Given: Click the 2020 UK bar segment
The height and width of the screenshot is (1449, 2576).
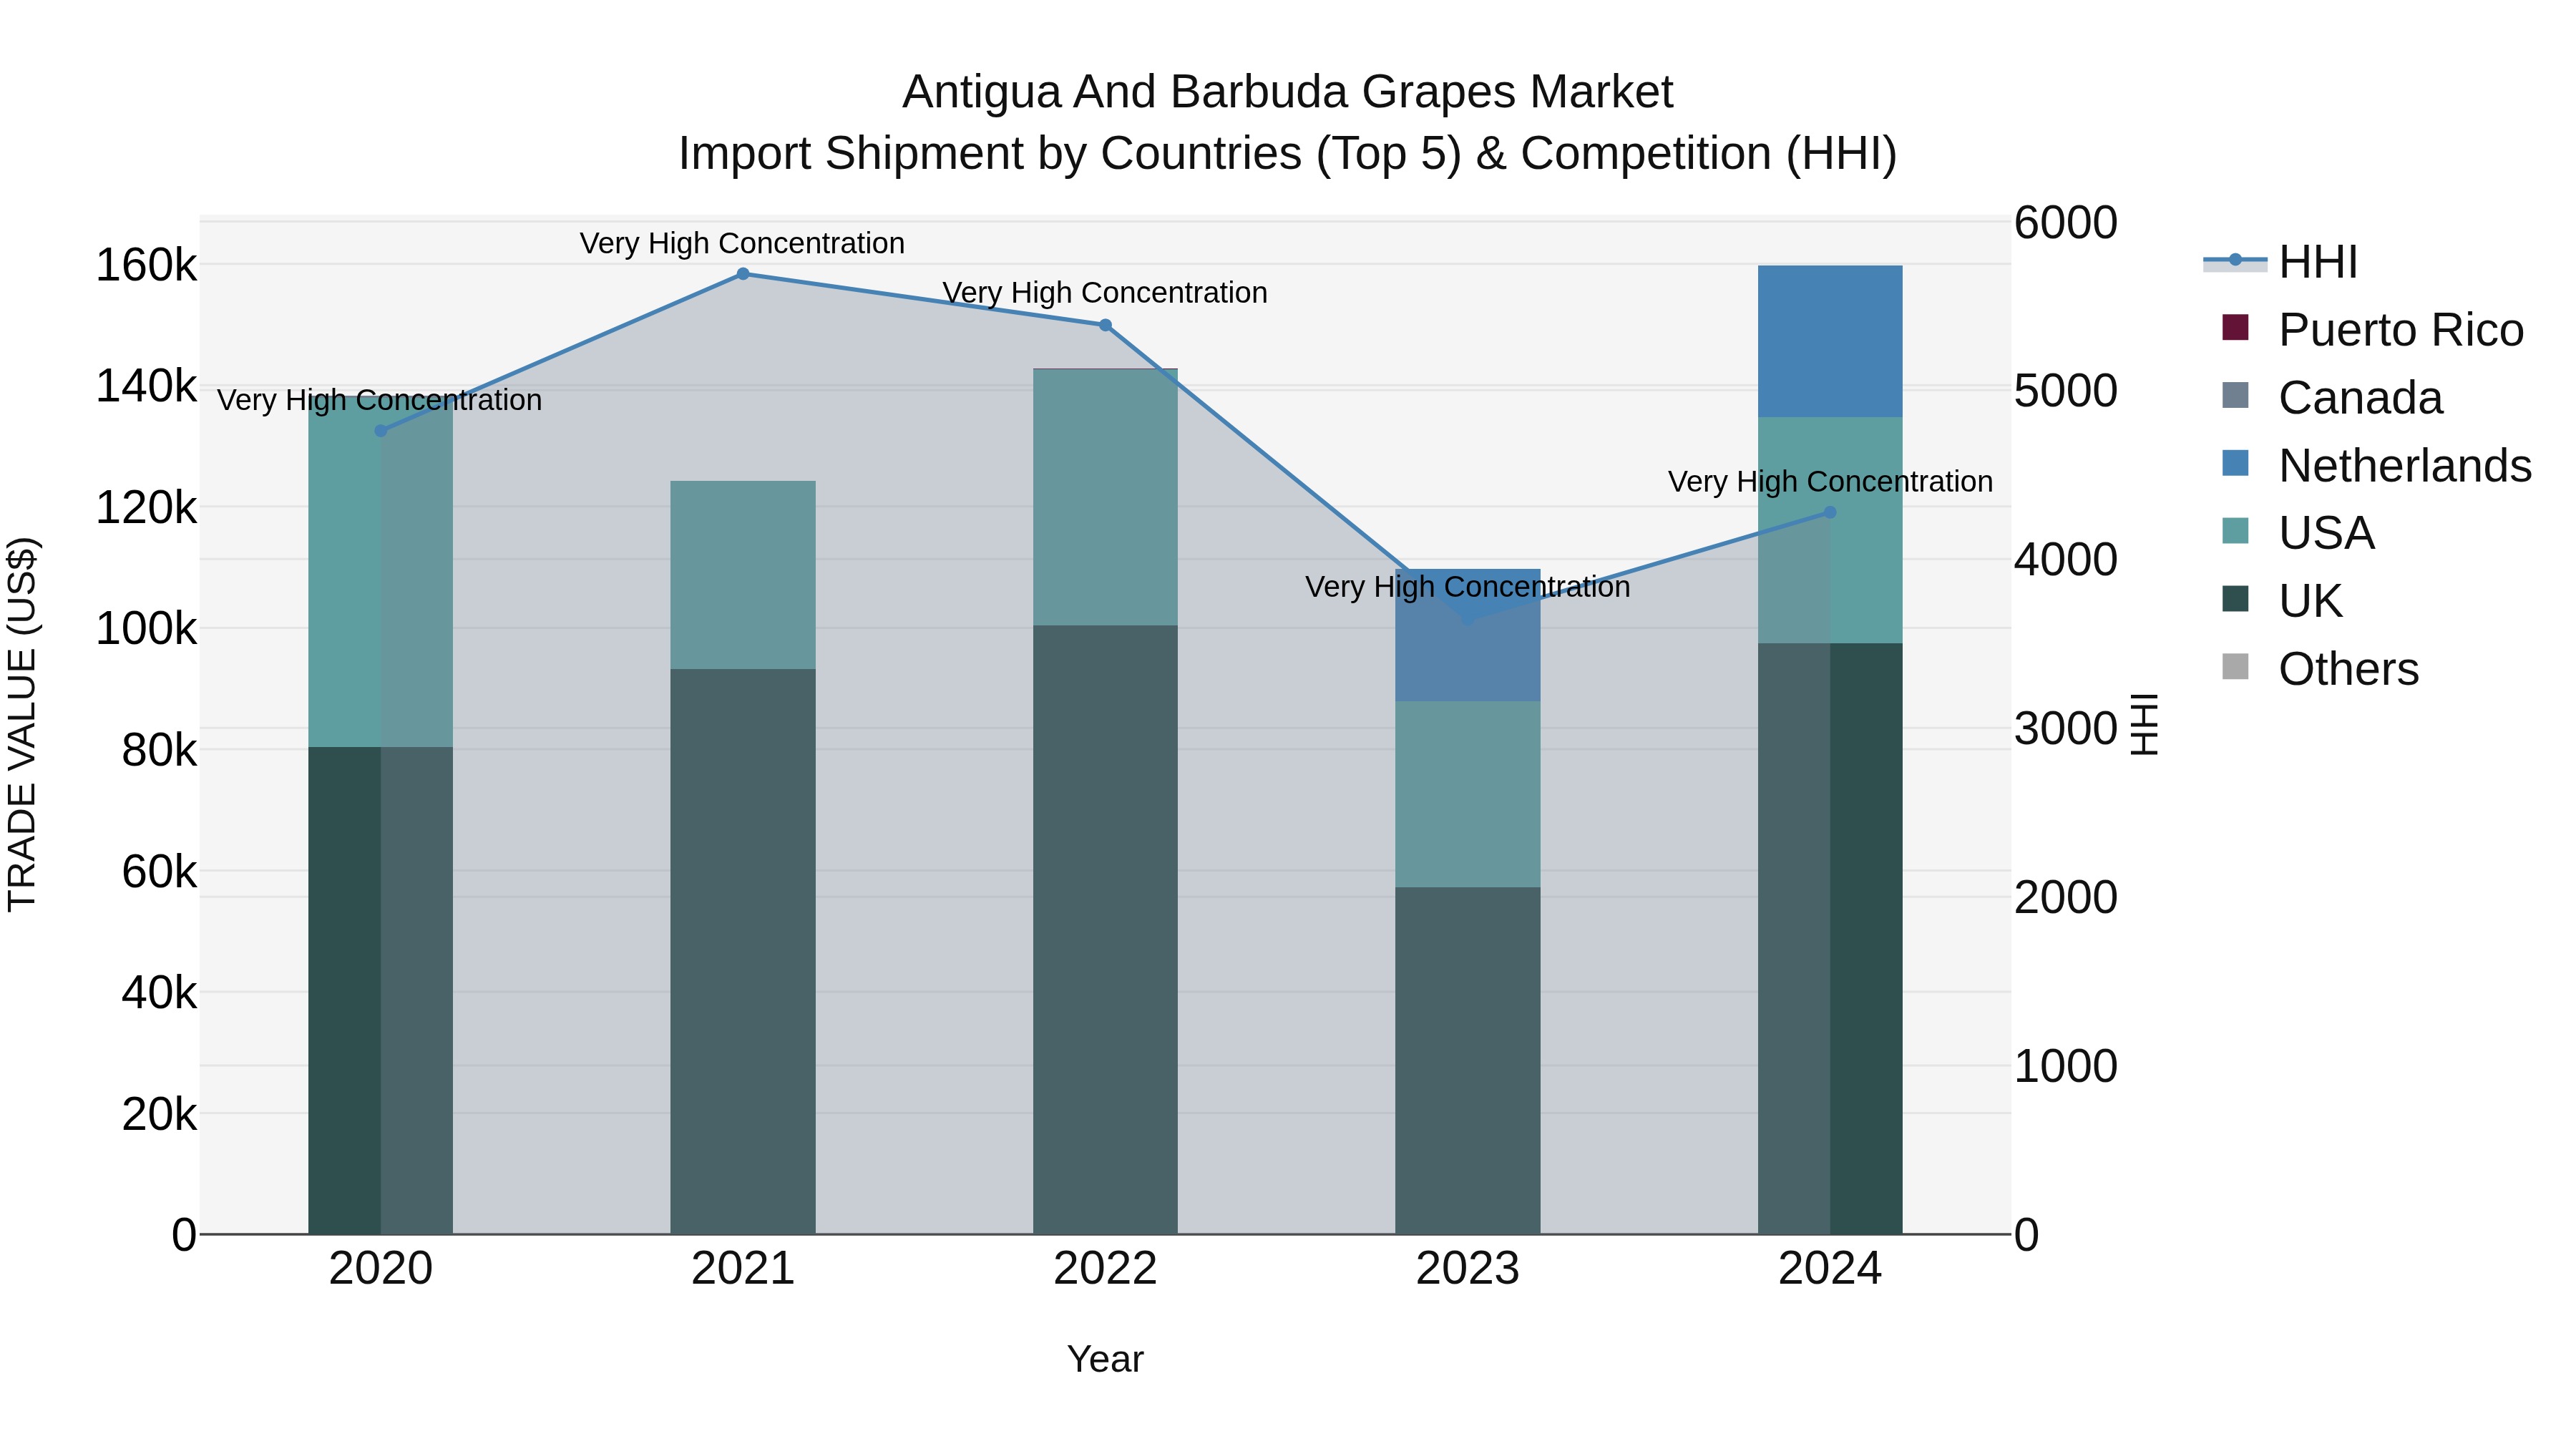Looking at the screenshot, I should tap(380, 990).
